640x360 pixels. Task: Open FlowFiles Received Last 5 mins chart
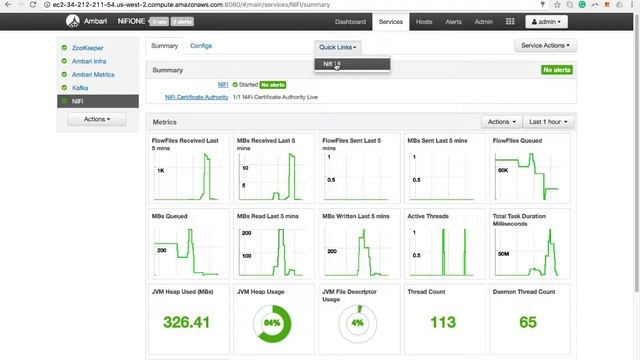188,168
